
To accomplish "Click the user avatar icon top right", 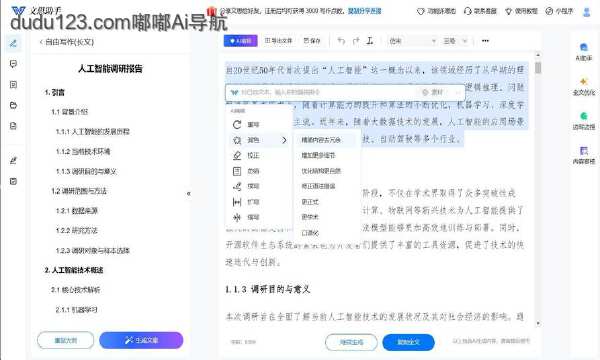I will 586,12.
